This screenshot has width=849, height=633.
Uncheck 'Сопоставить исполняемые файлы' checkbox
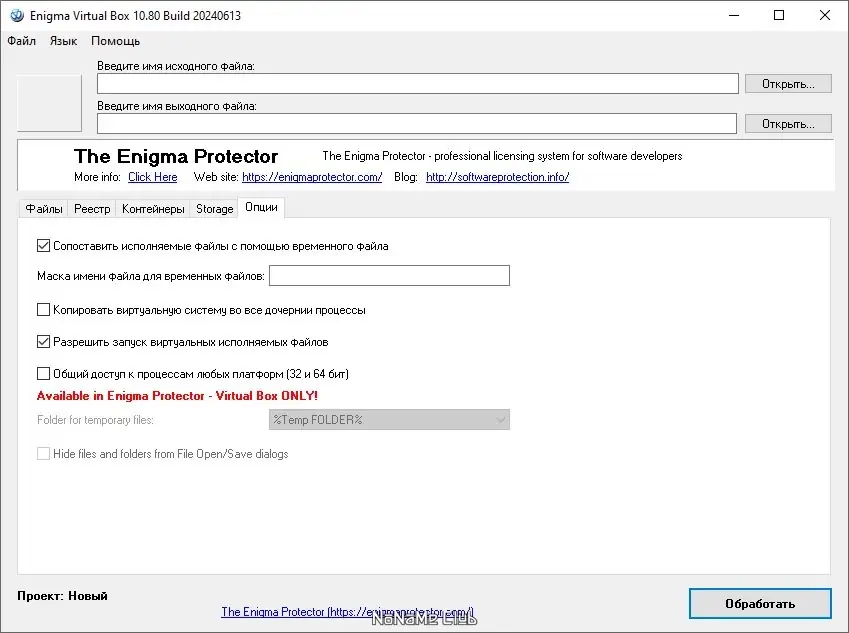point(43,246)
